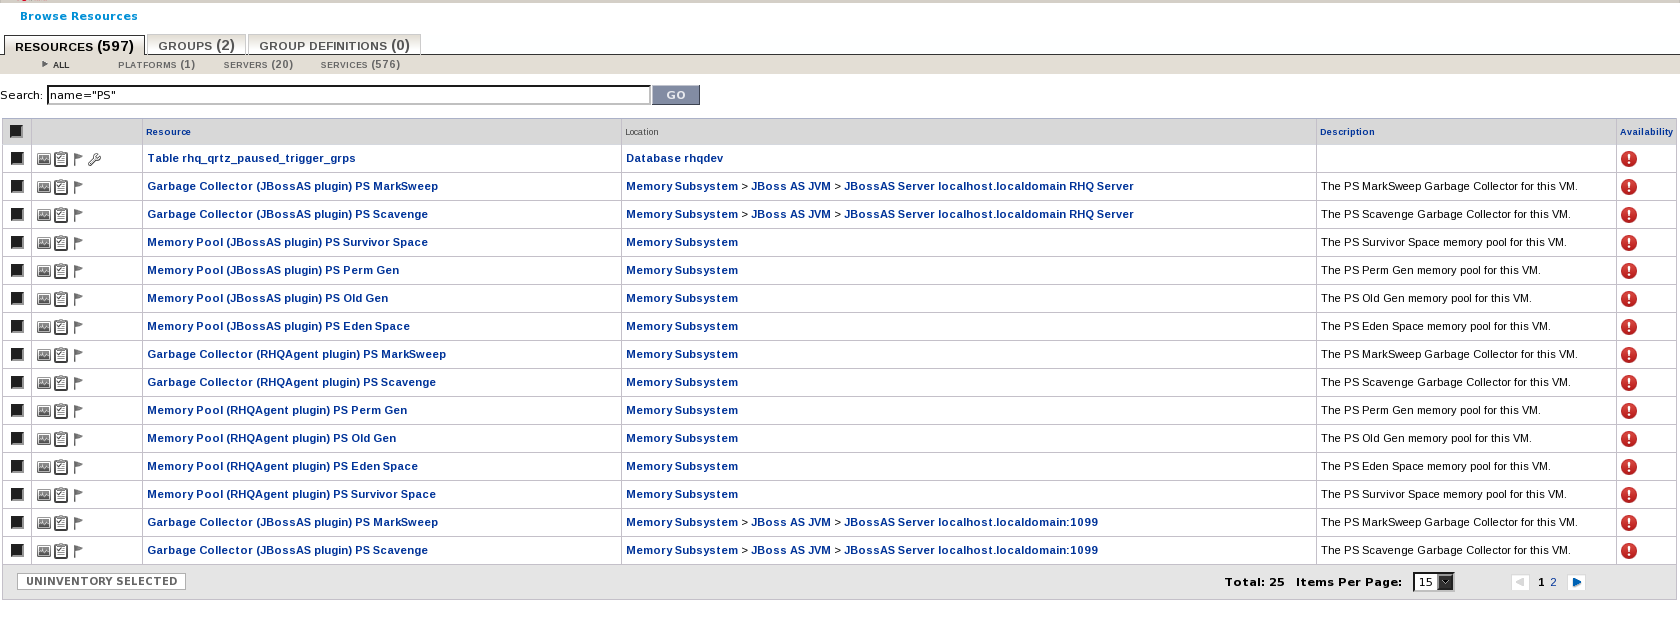The height and width of the screenshot is (630, 1680).
Task: Toggle the select-all checkbox in table header
Action: tap(16, 131)
